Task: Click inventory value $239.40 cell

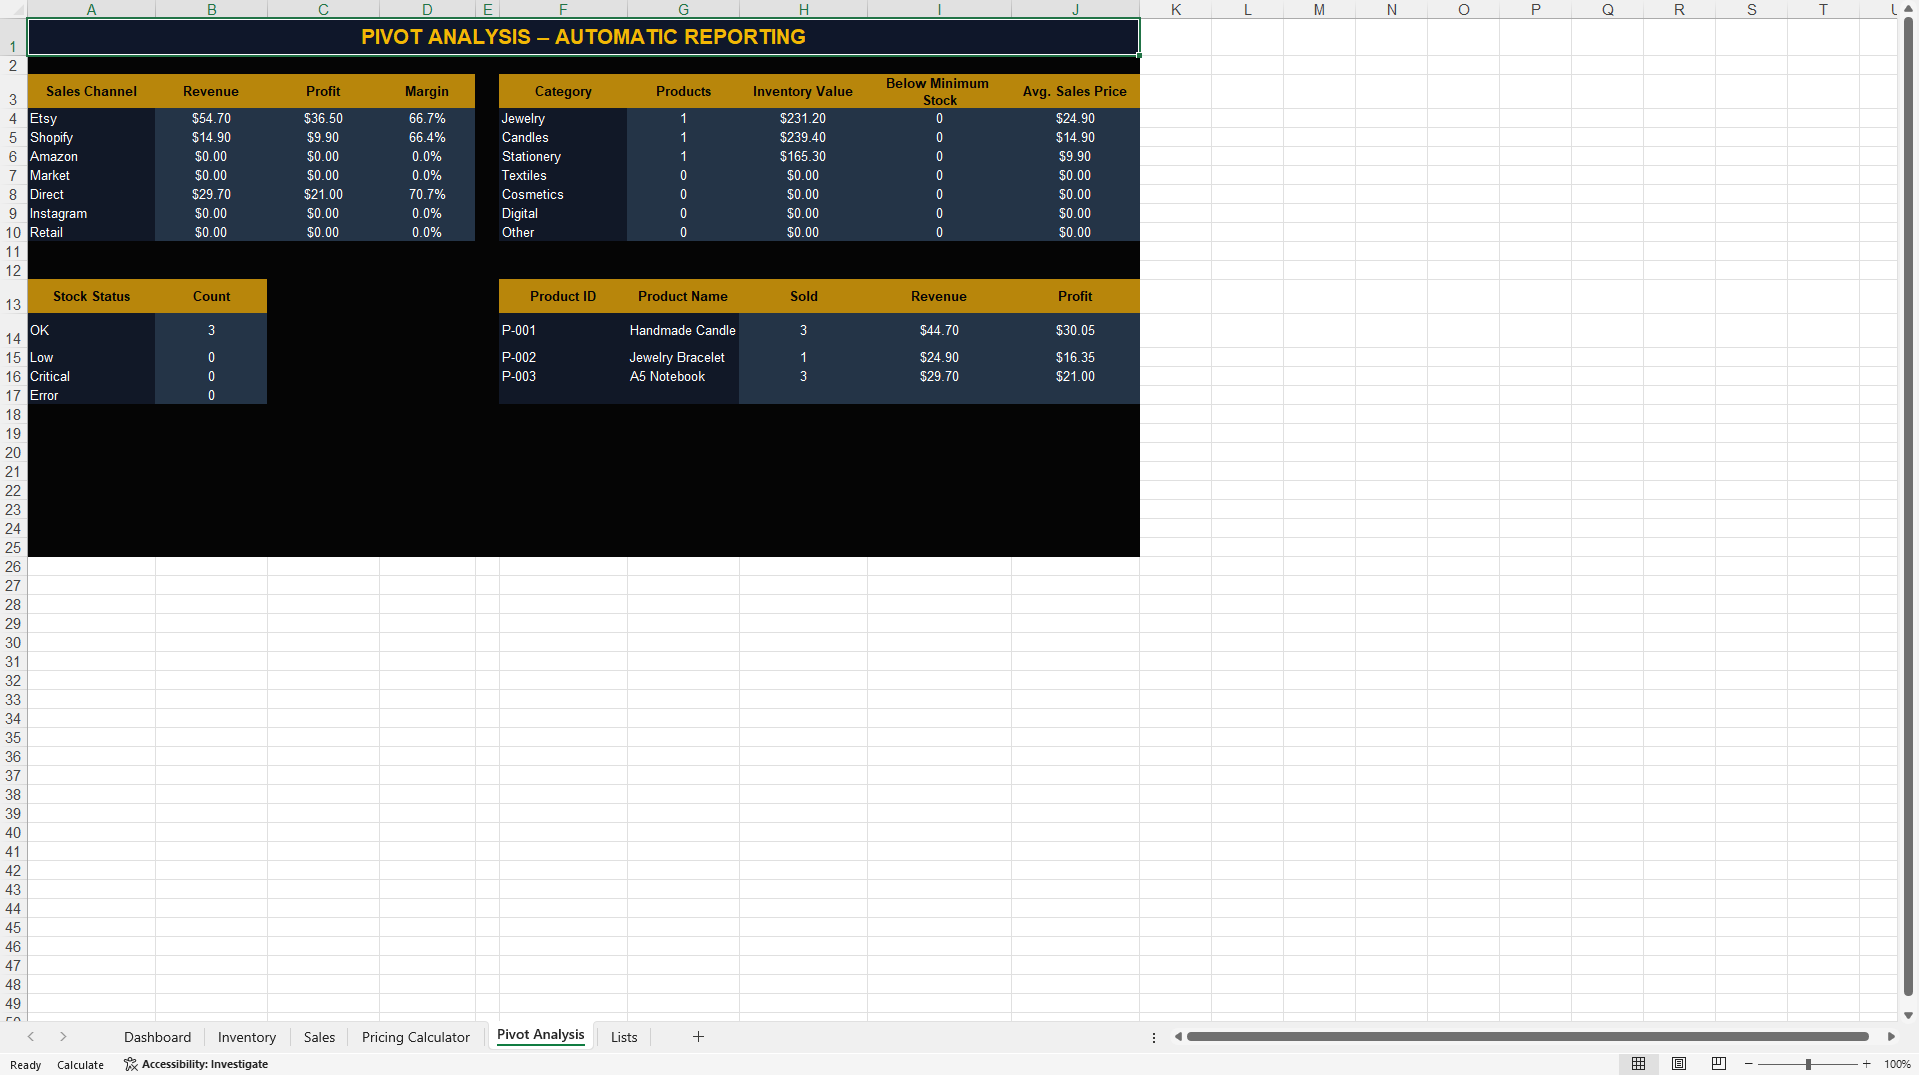Action: (803, 137)
